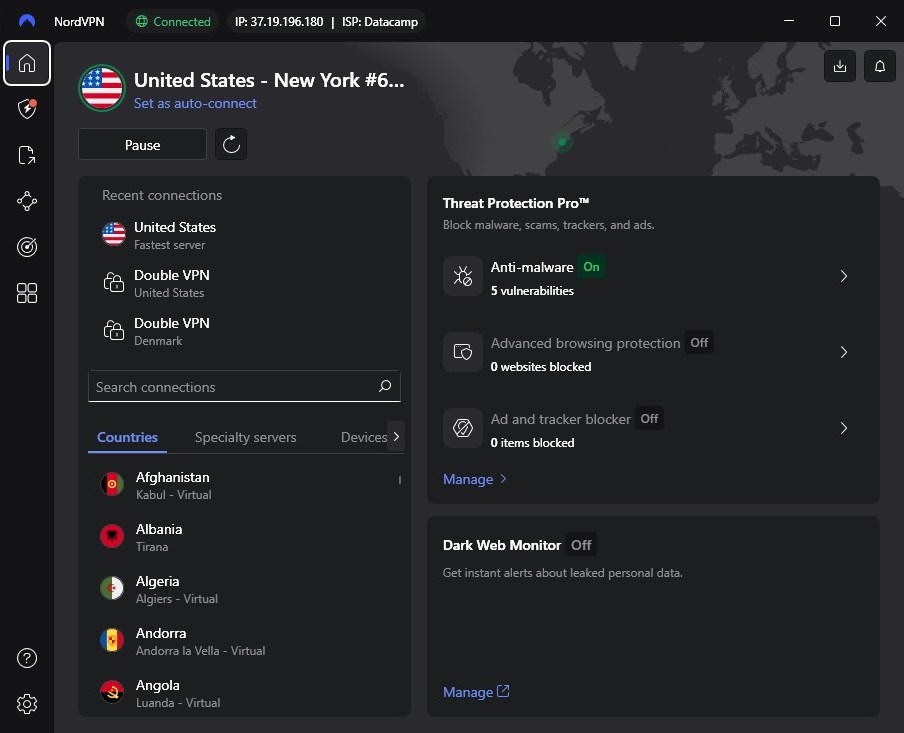
Task: Click the Afghanistan flag icon
Action: [x=112, y=484]
